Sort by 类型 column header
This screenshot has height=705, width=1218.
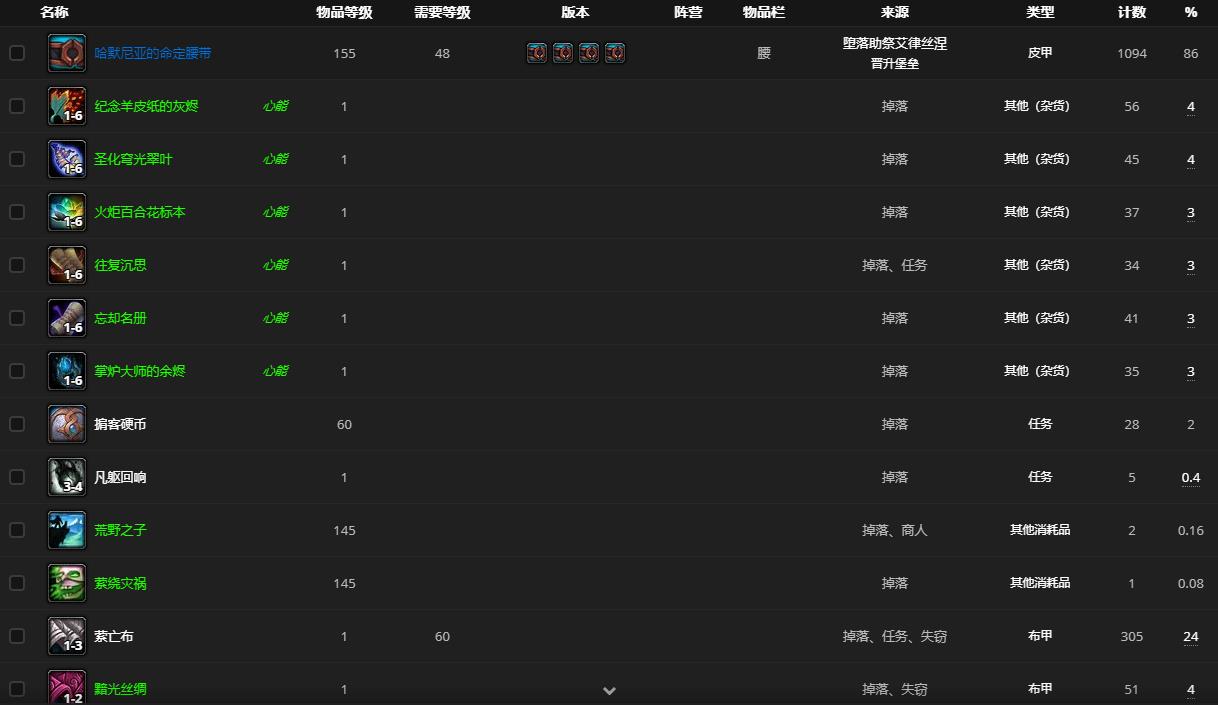[x=1040, y=12]
